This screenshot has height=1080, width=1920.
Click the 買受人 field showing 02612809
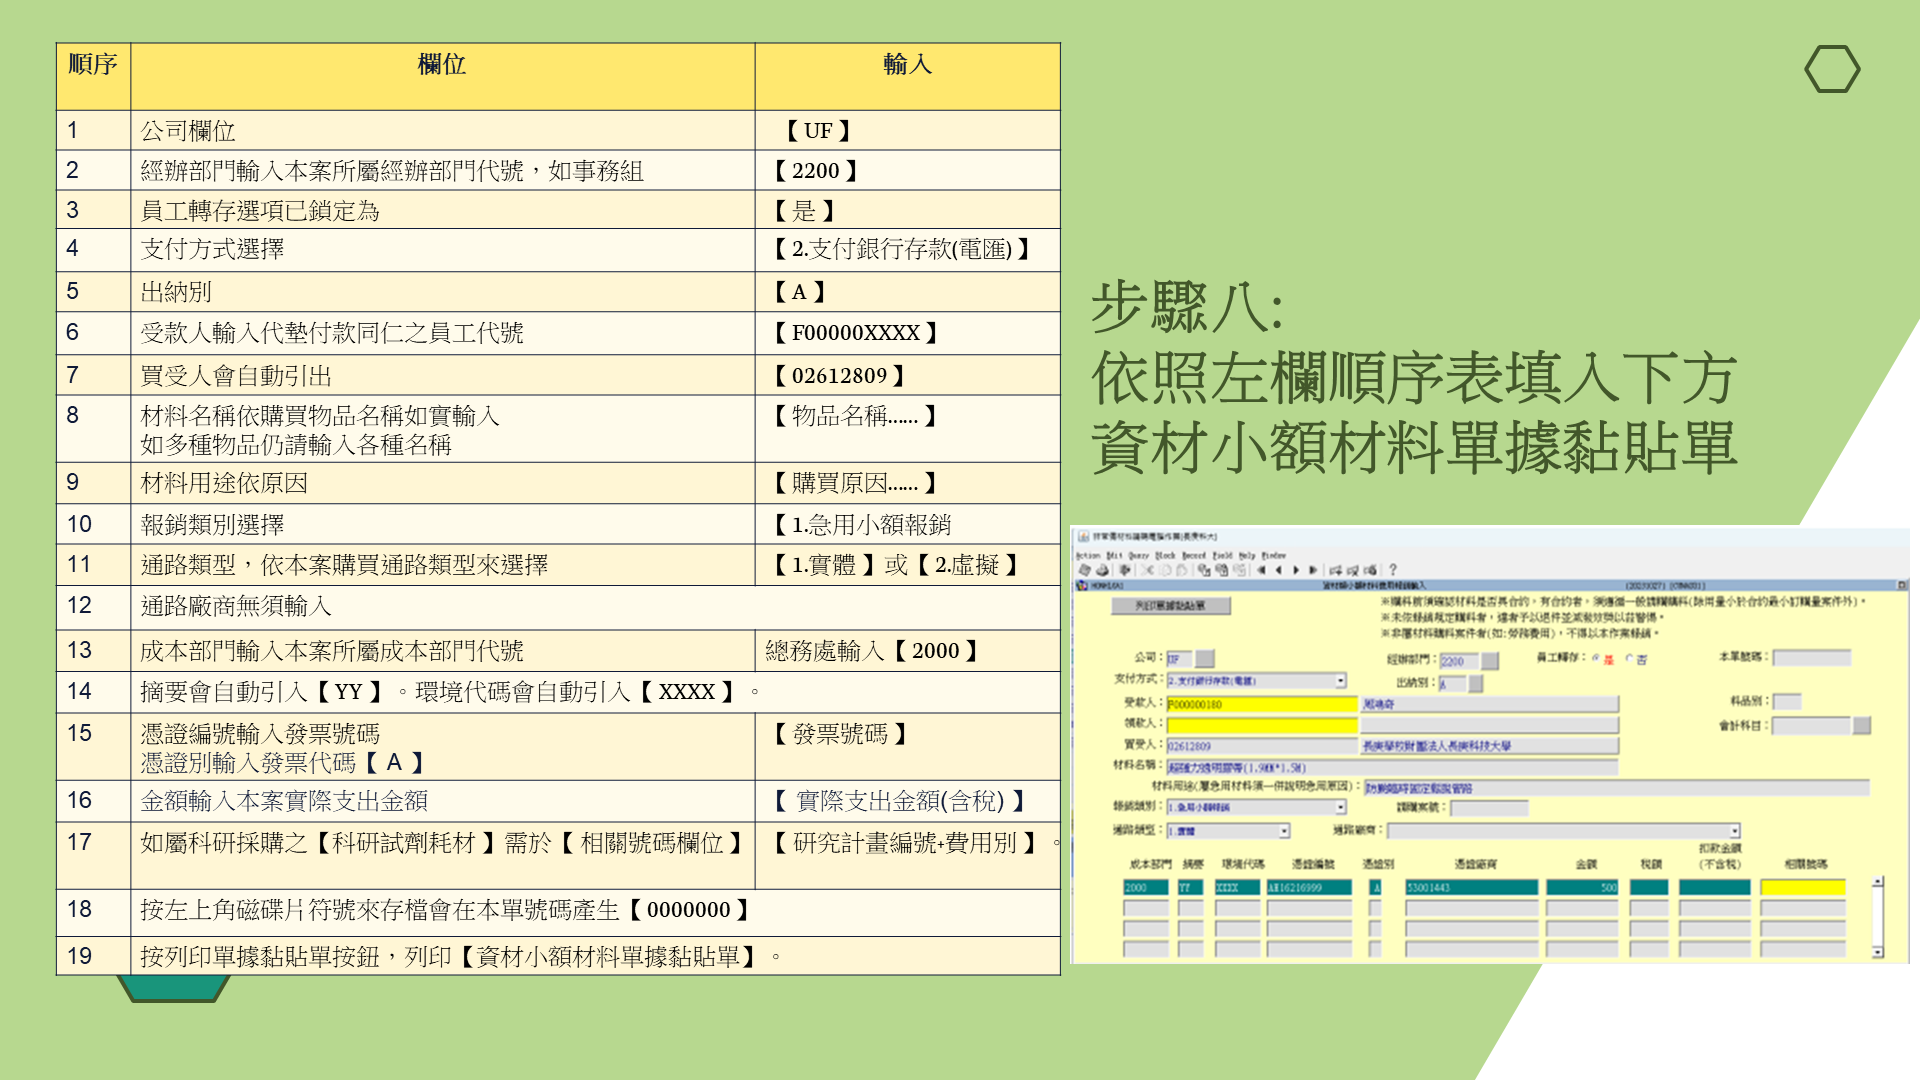tap(1262, 746)
